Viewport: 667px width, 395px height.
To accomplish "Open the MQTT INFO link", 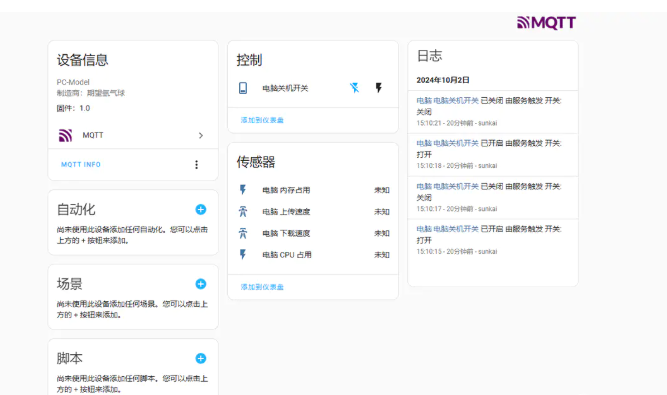I will (81, 165).
